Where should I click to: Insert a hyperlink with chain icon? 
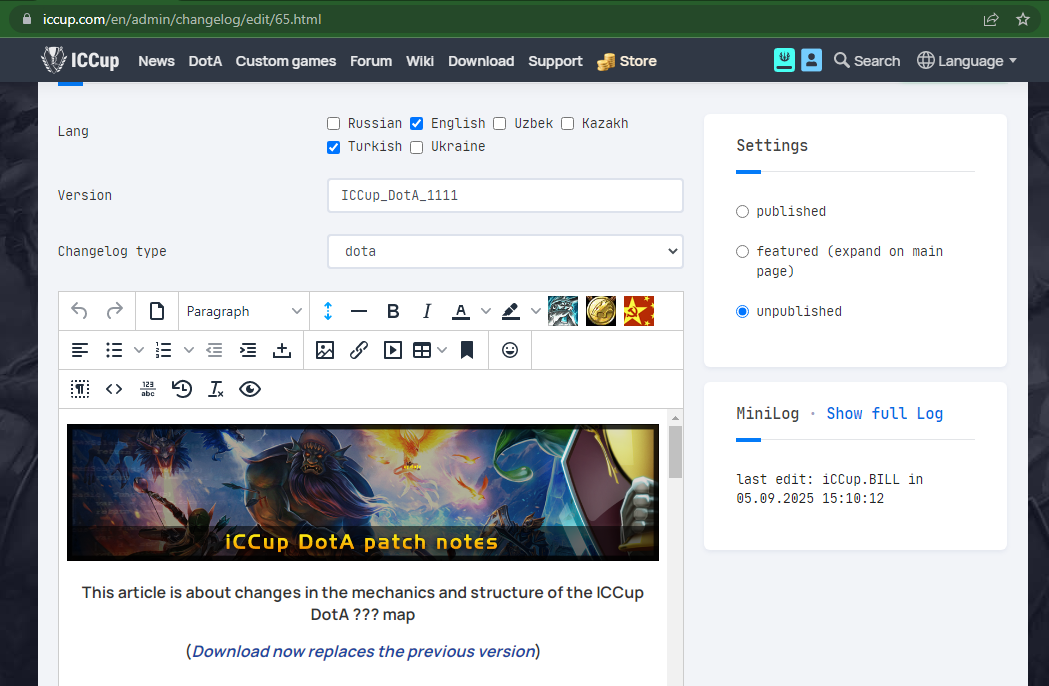point(359,350)
